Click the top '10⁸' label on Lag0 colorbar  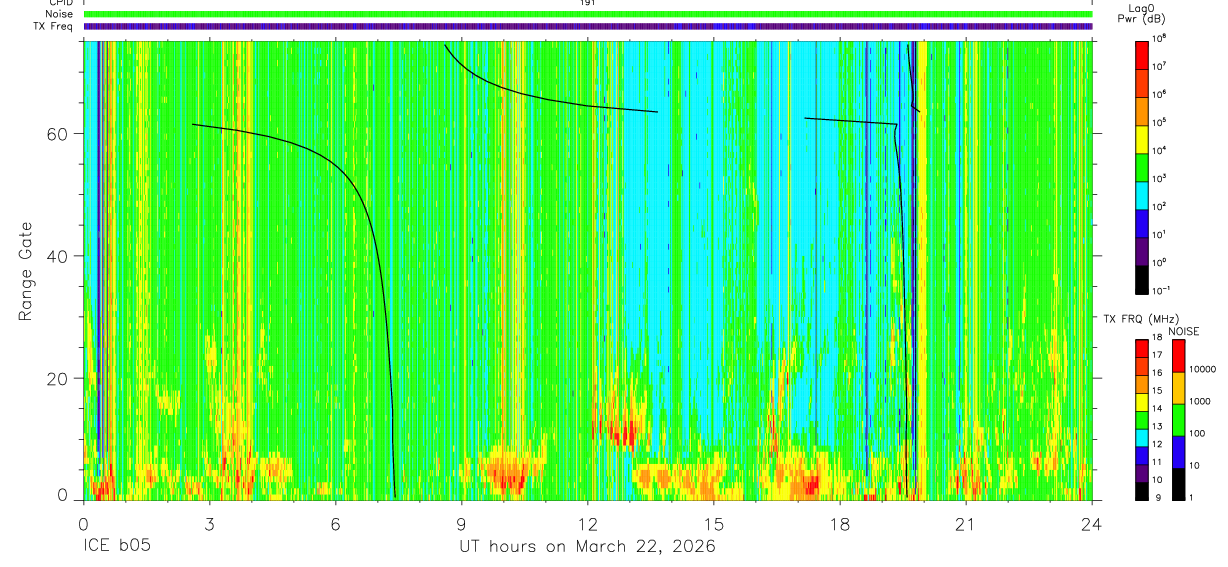(x=1159, y=38)
